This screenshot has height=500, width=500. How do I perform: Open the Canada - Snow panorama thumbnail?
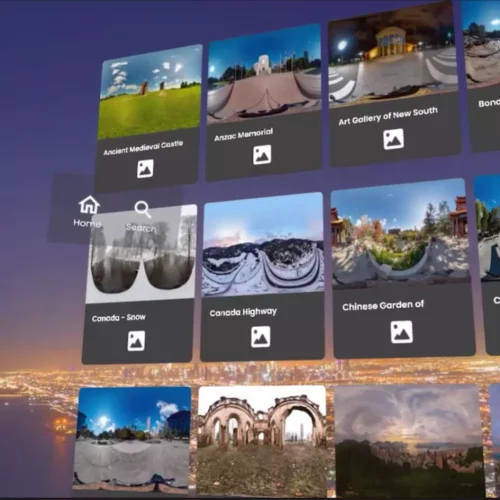pos(141,254)
